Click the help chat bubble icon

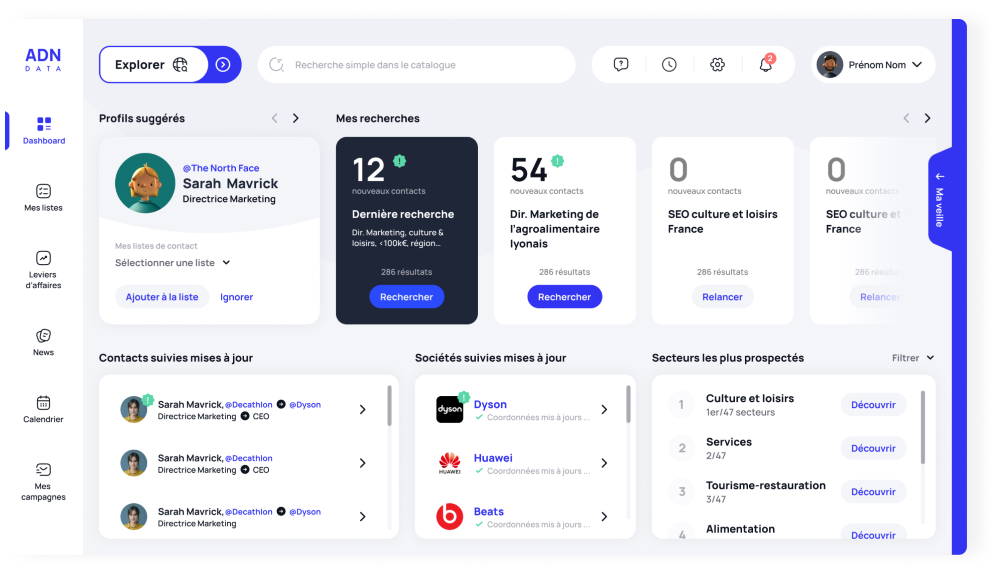tap(621, 65)
